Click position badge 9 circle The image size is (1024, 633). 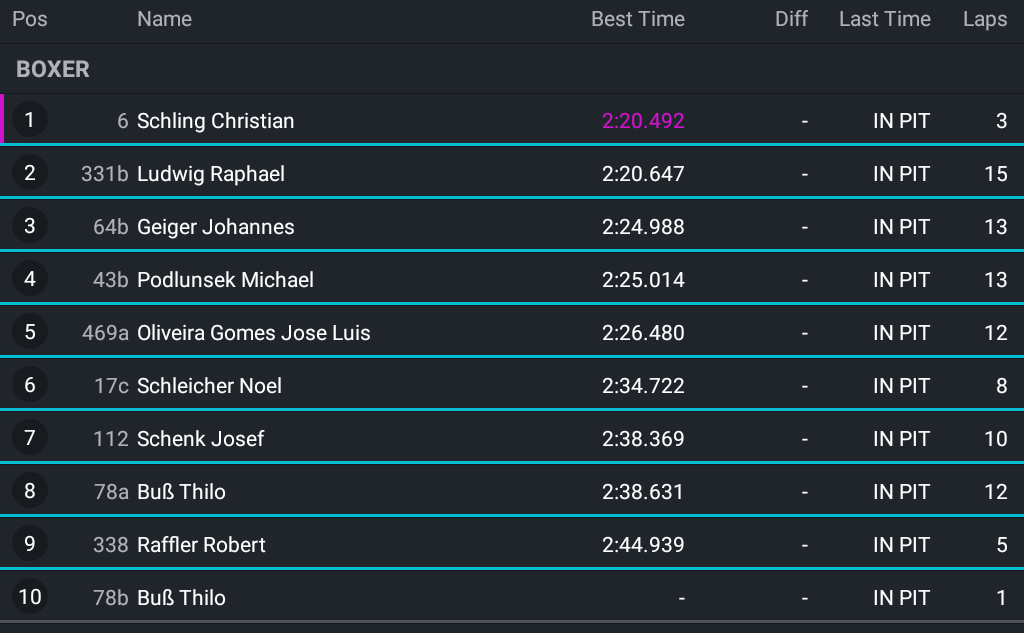click(x=29, y=544)
